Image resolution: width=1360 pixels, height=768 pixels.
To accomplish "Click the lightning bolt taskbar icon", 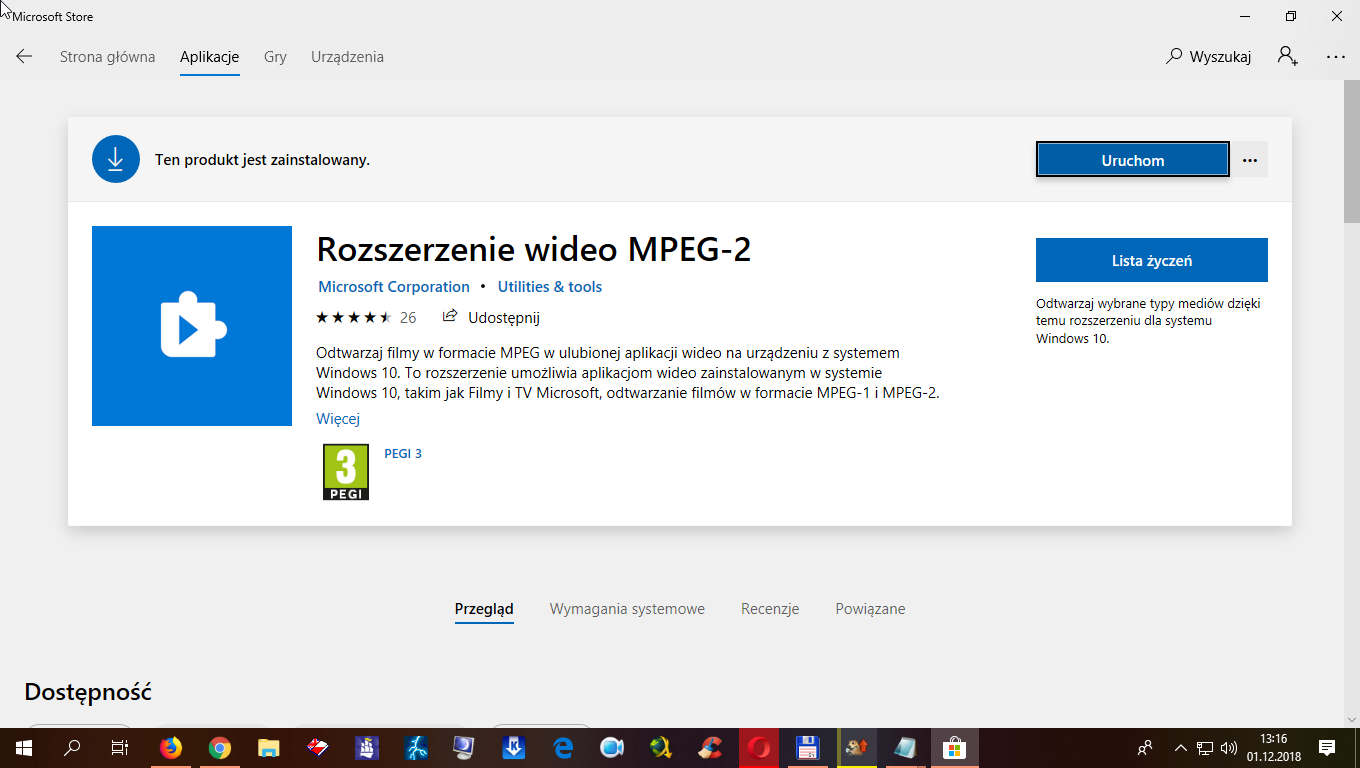I will pyautogui.click(x=416, y=747).
